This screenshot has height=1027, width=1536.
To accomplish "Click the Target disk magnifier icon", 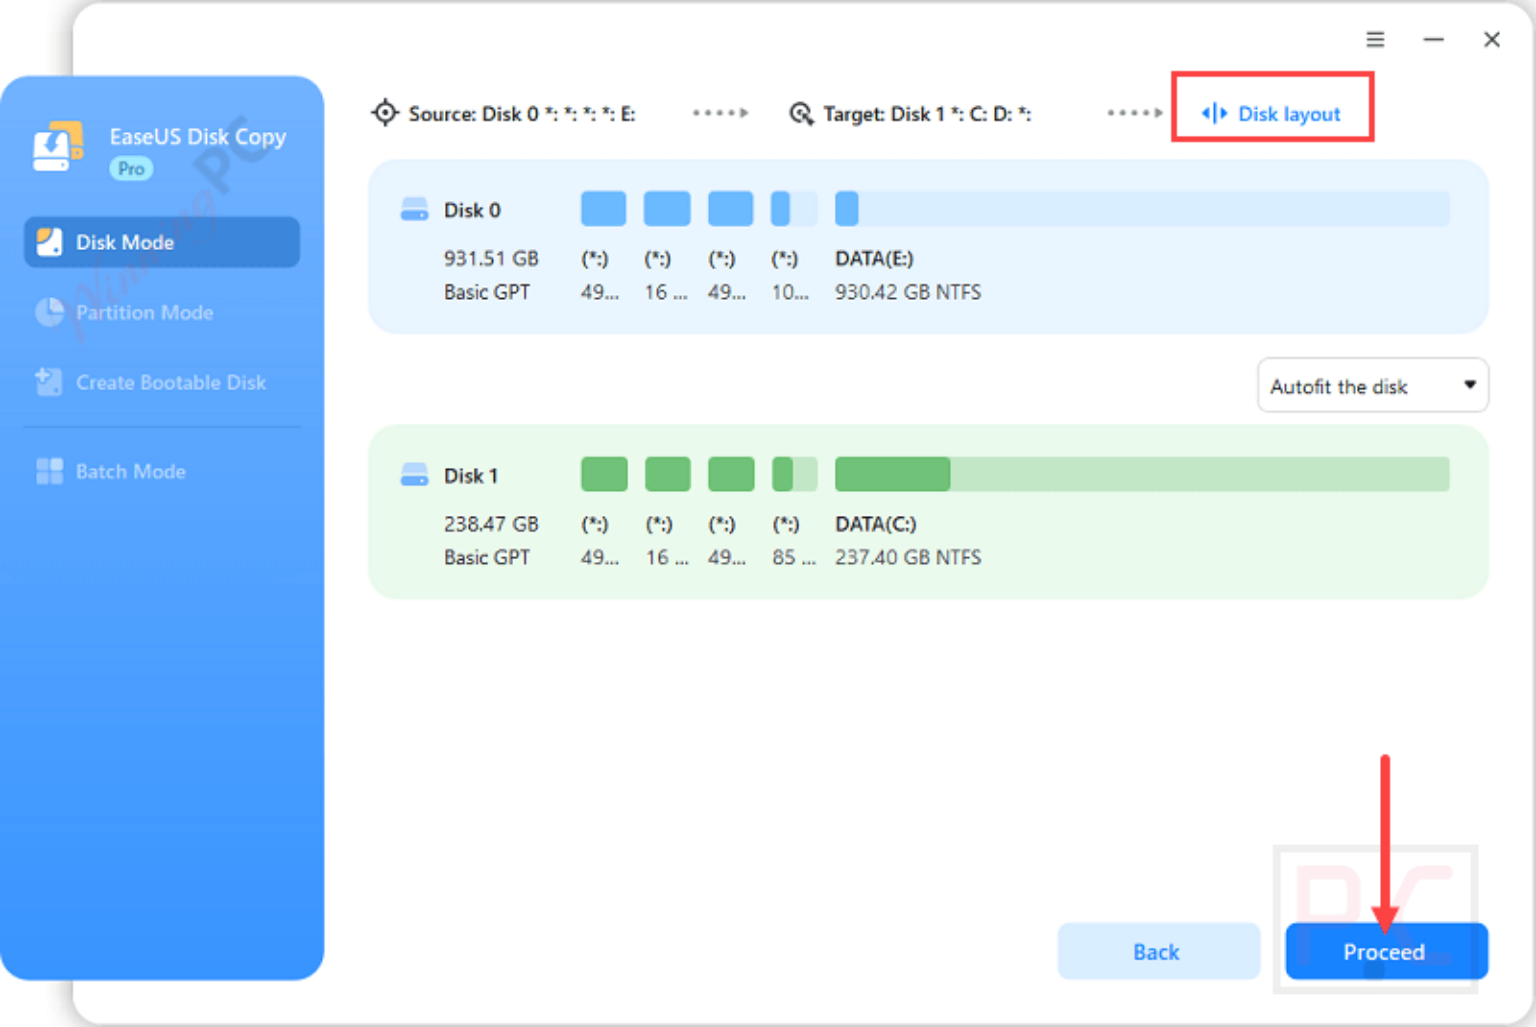I will pos(801,113).
